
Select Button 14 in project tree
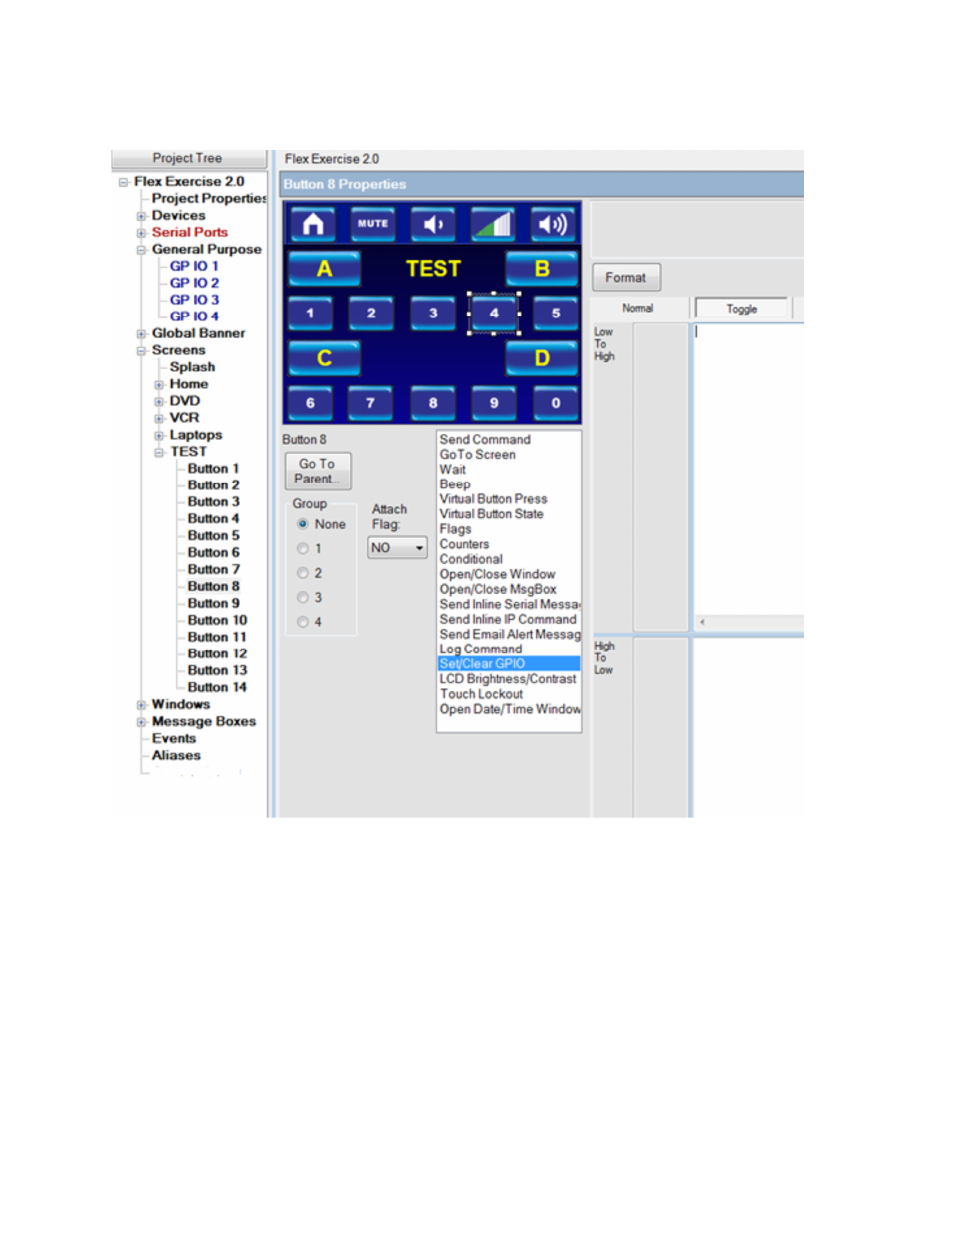217,687
